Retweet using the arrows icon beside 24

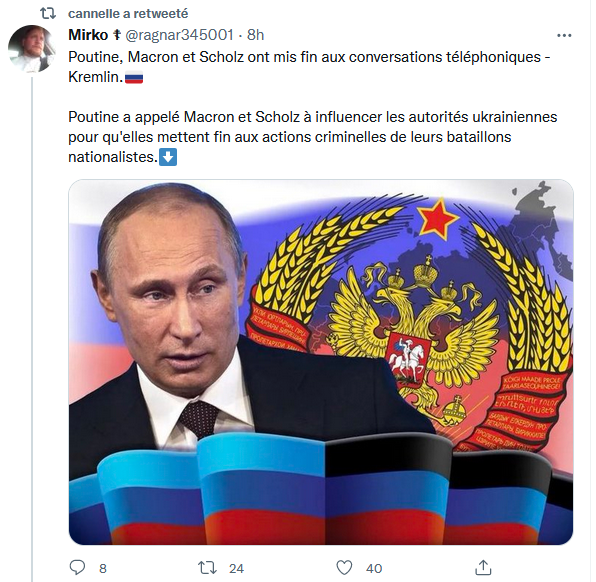pyautogui.click(x=208, y=568)
